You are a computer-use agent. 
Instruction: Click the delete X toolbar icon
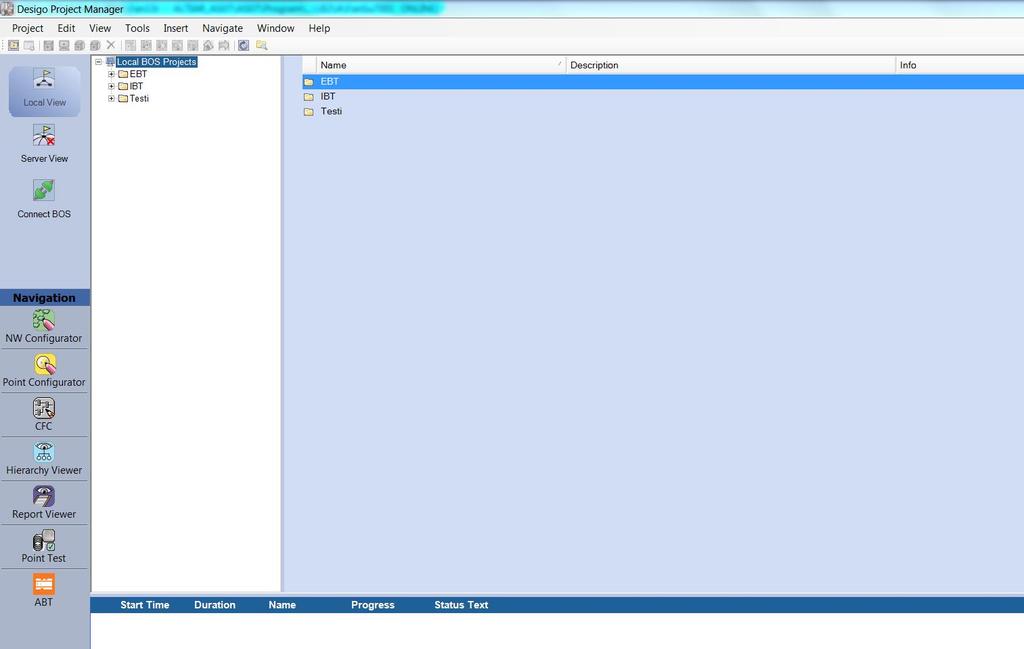click(x=111, y=45)
